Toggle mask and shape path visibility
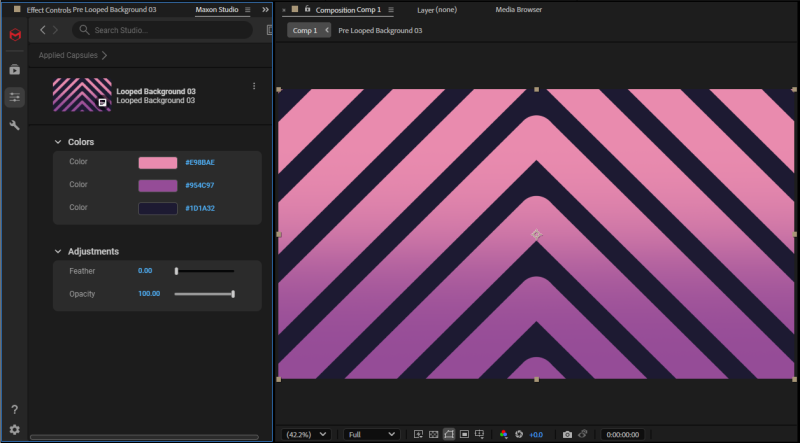Viewport: 800px width, 443px height. click(449, 435)
